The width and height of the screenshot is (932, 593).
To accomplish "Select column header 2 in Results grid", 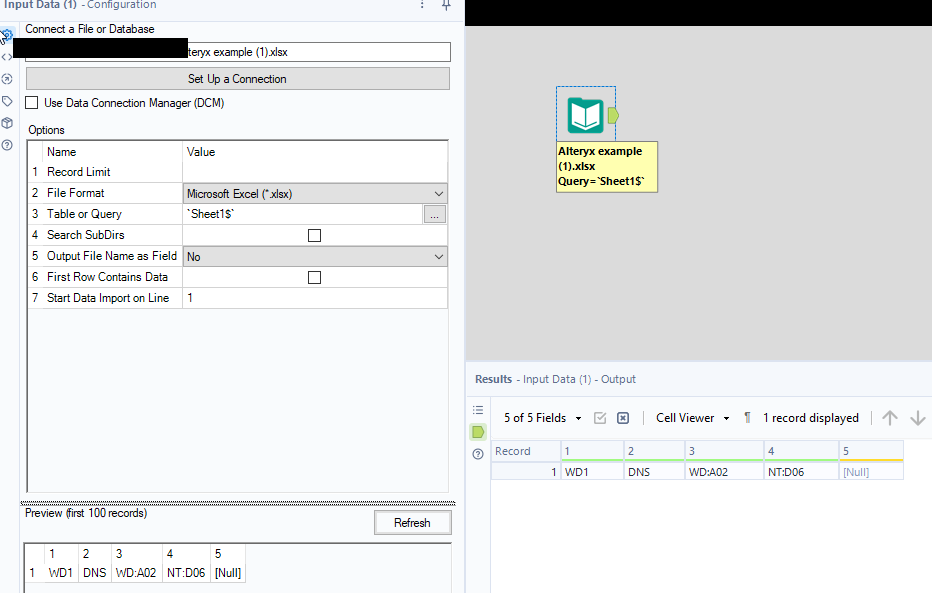I will click(x=654, y=451).
